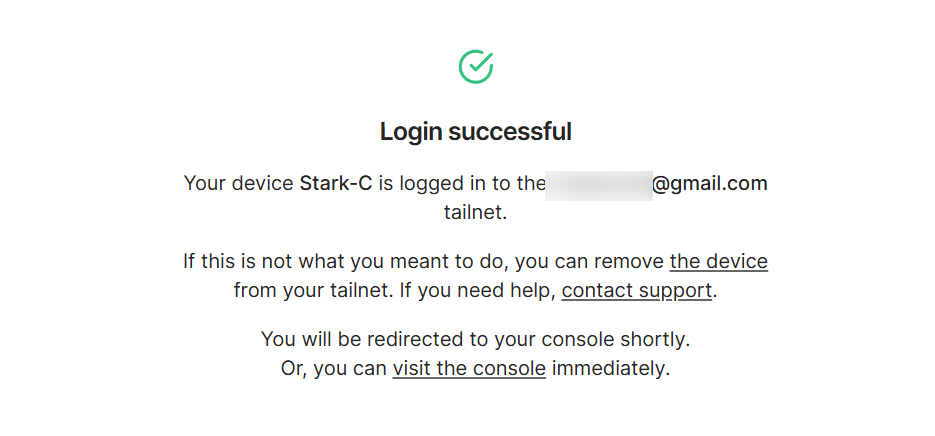
Task: Follow the "contact support" link
Action: (x=636, y=291)
